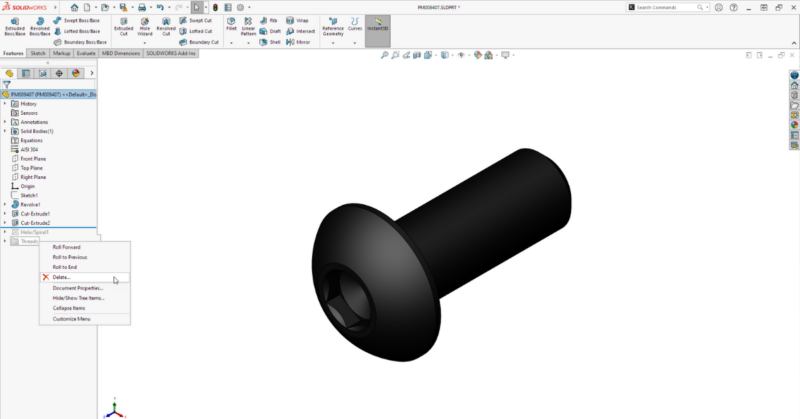800x419 pixels.
Task: Open the Options gear icon
Action: (240, 8)
